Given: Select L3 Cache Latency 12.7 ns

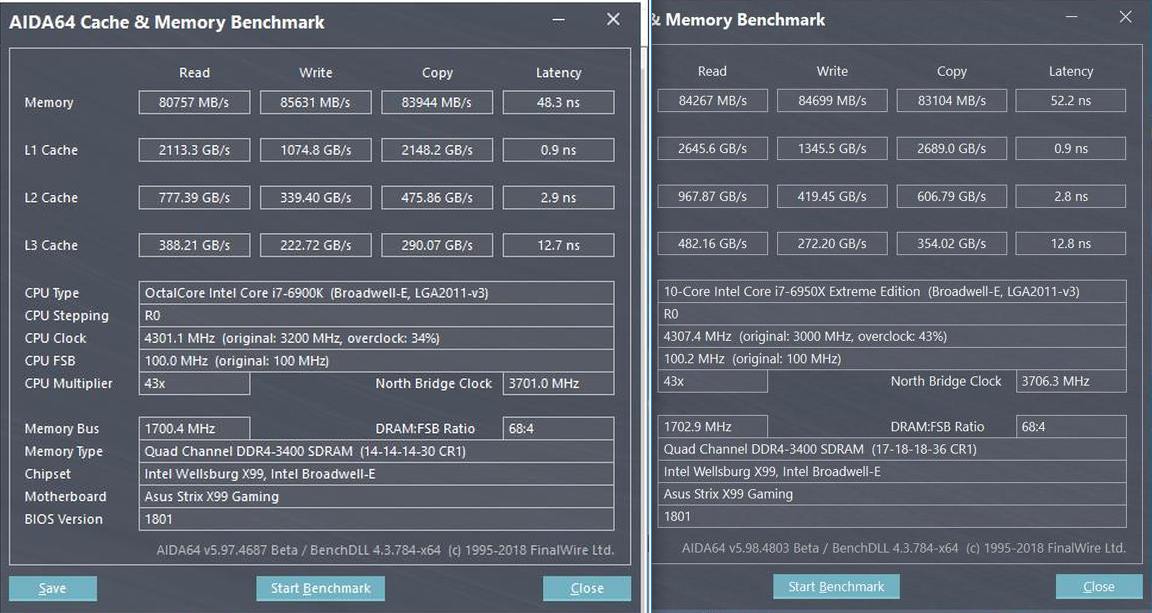Looking at the screenshot, I should (558, 245).
